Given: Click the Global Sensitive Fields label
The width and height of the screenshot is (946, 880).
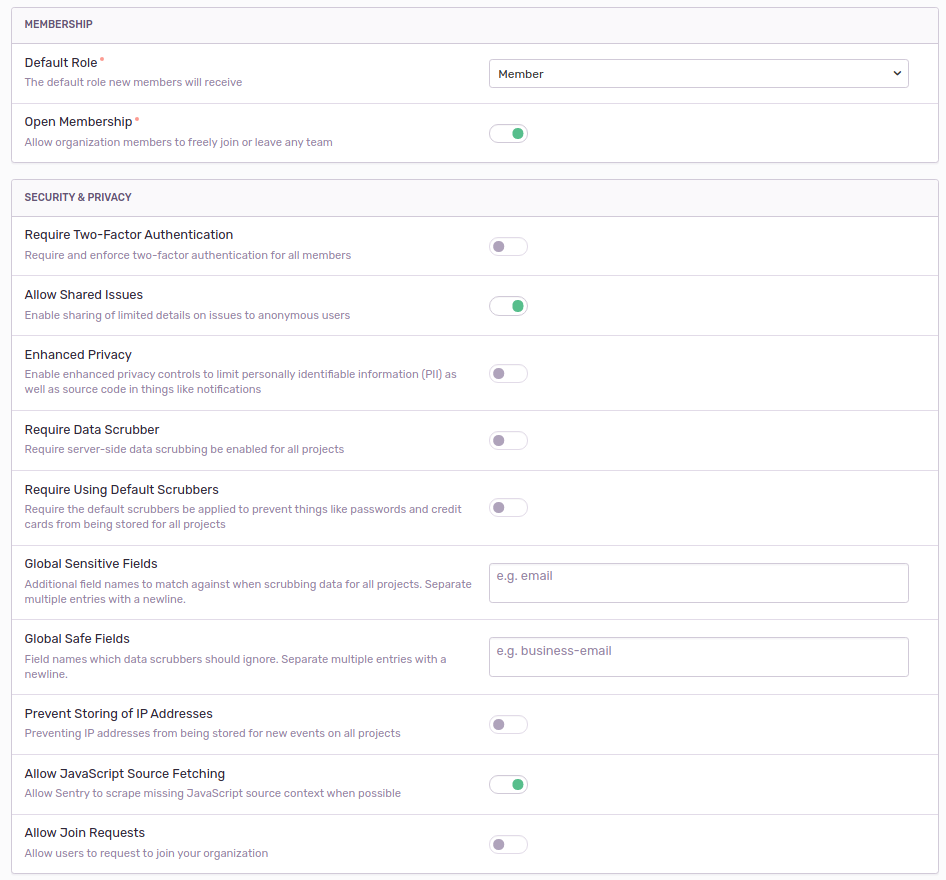Looking at the screenshot, I should (x=91, y=564).
